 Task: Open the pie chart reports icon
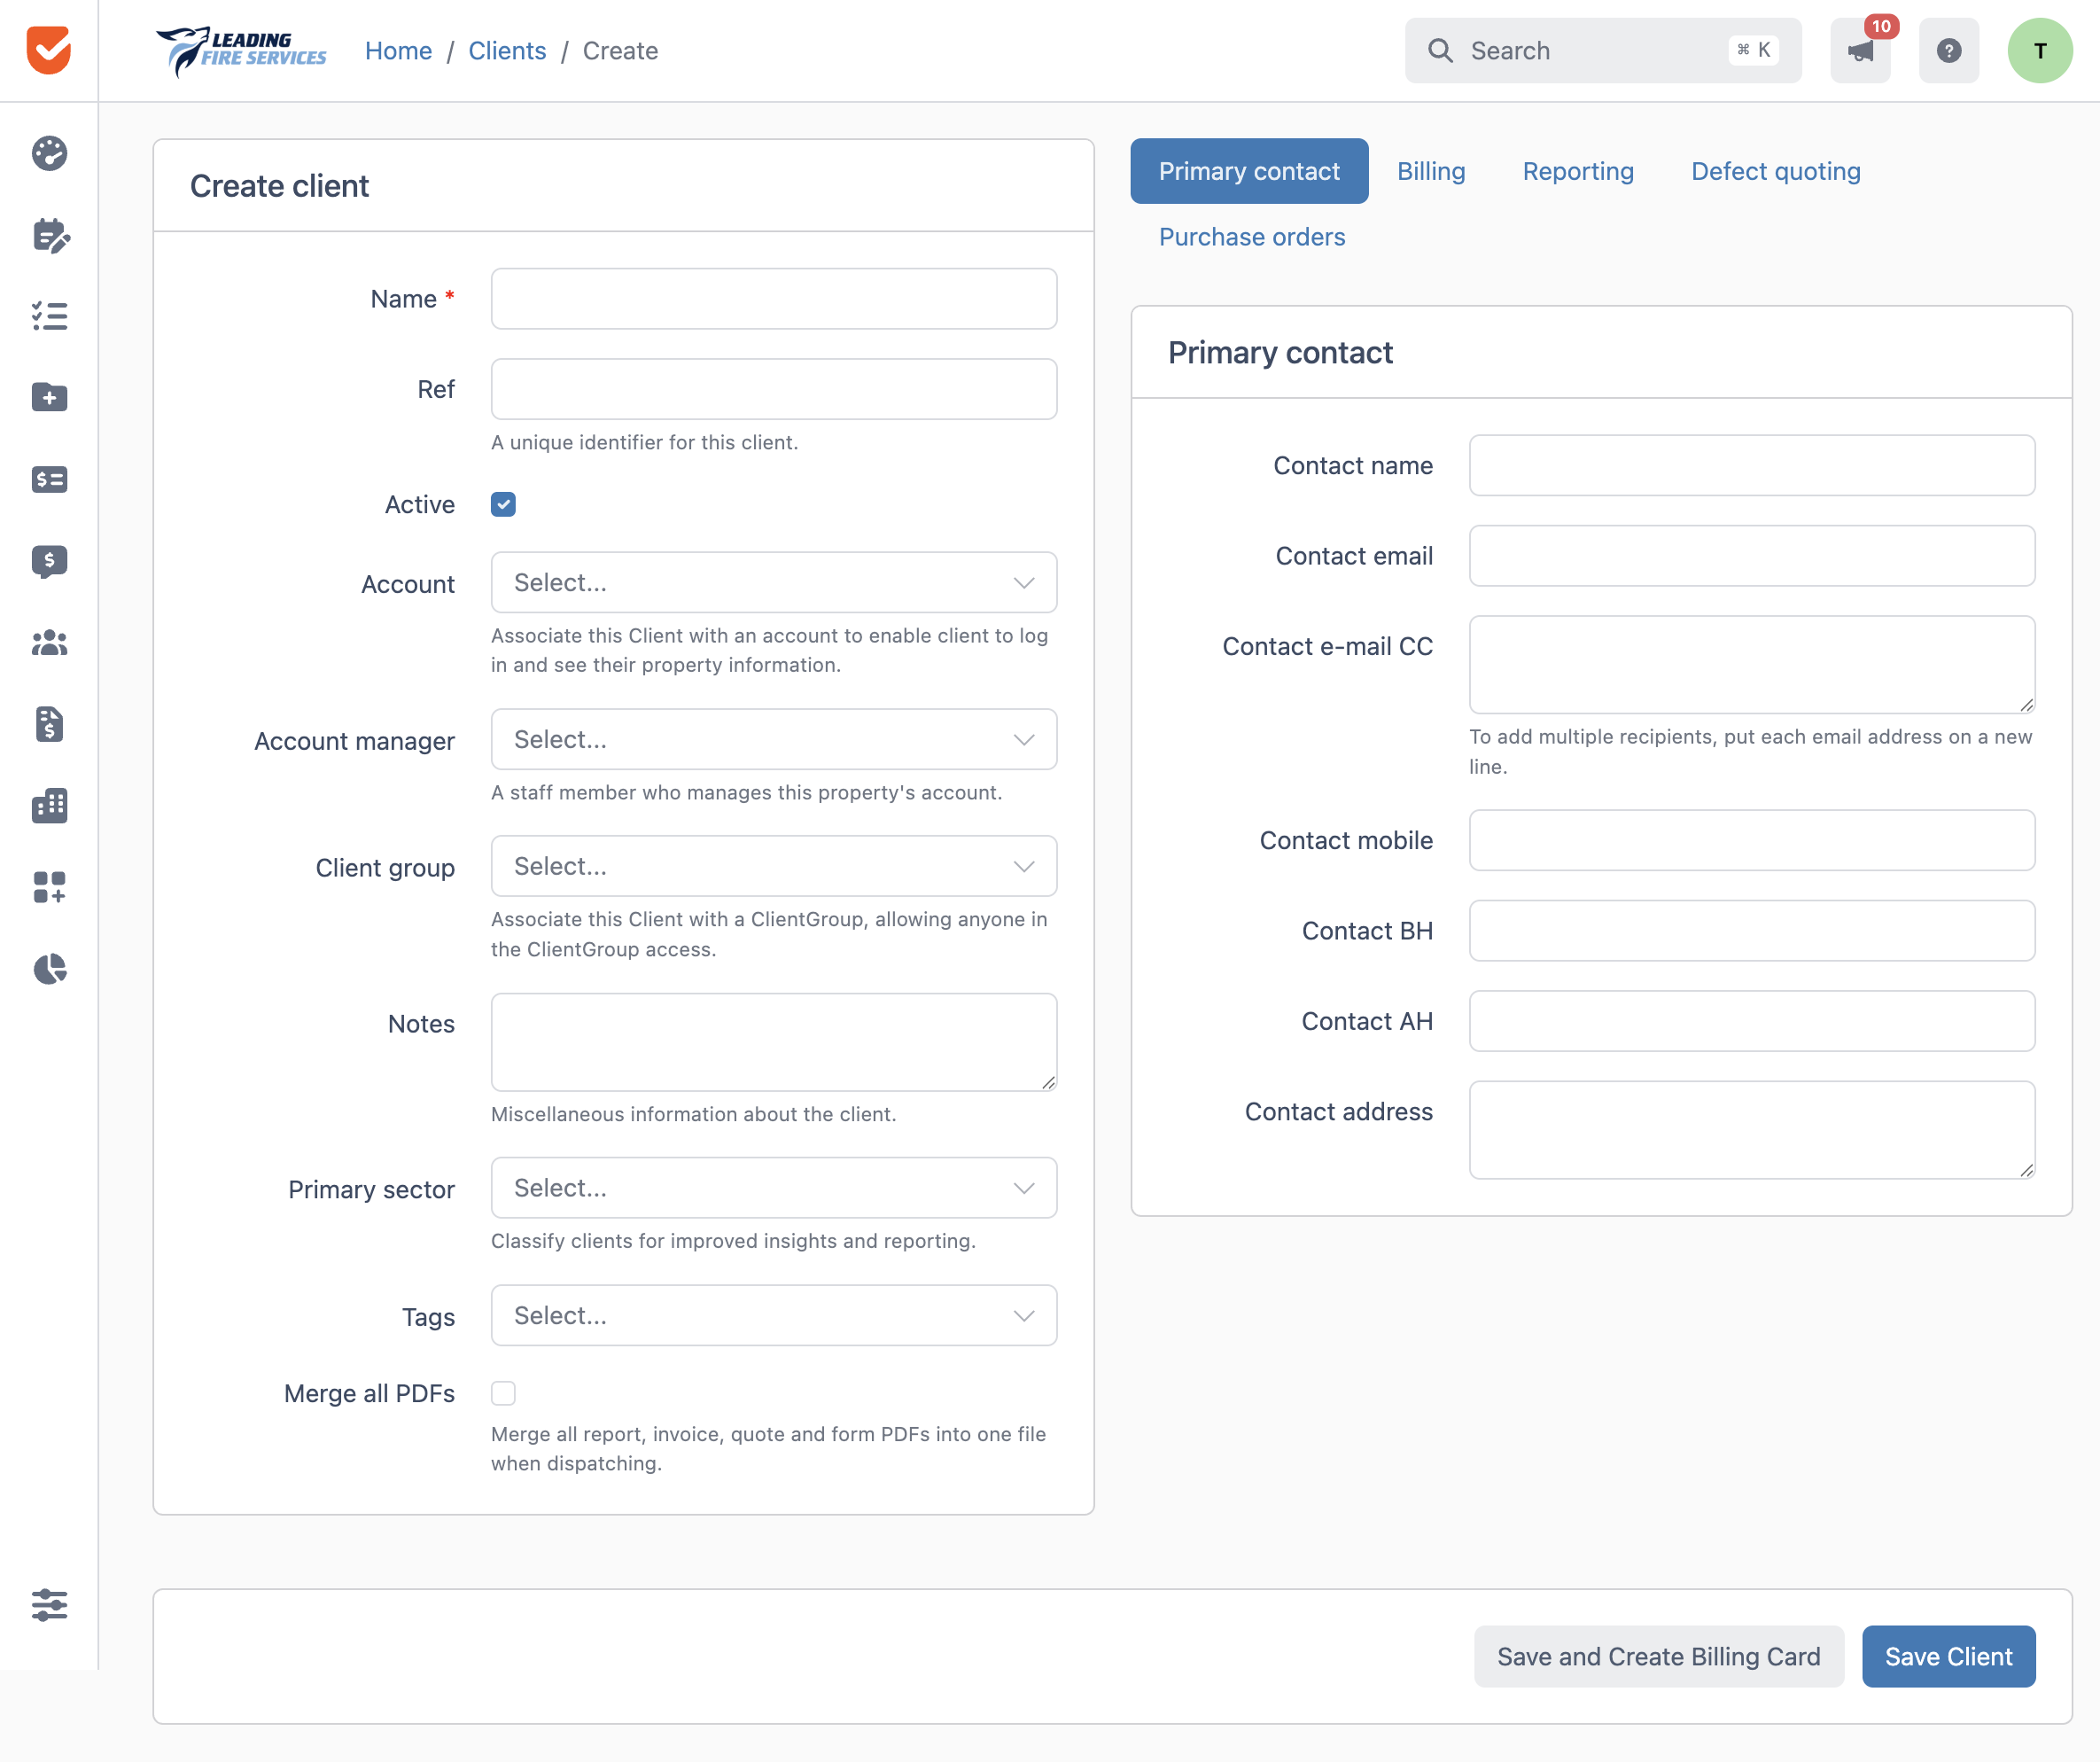click(49, 968)
